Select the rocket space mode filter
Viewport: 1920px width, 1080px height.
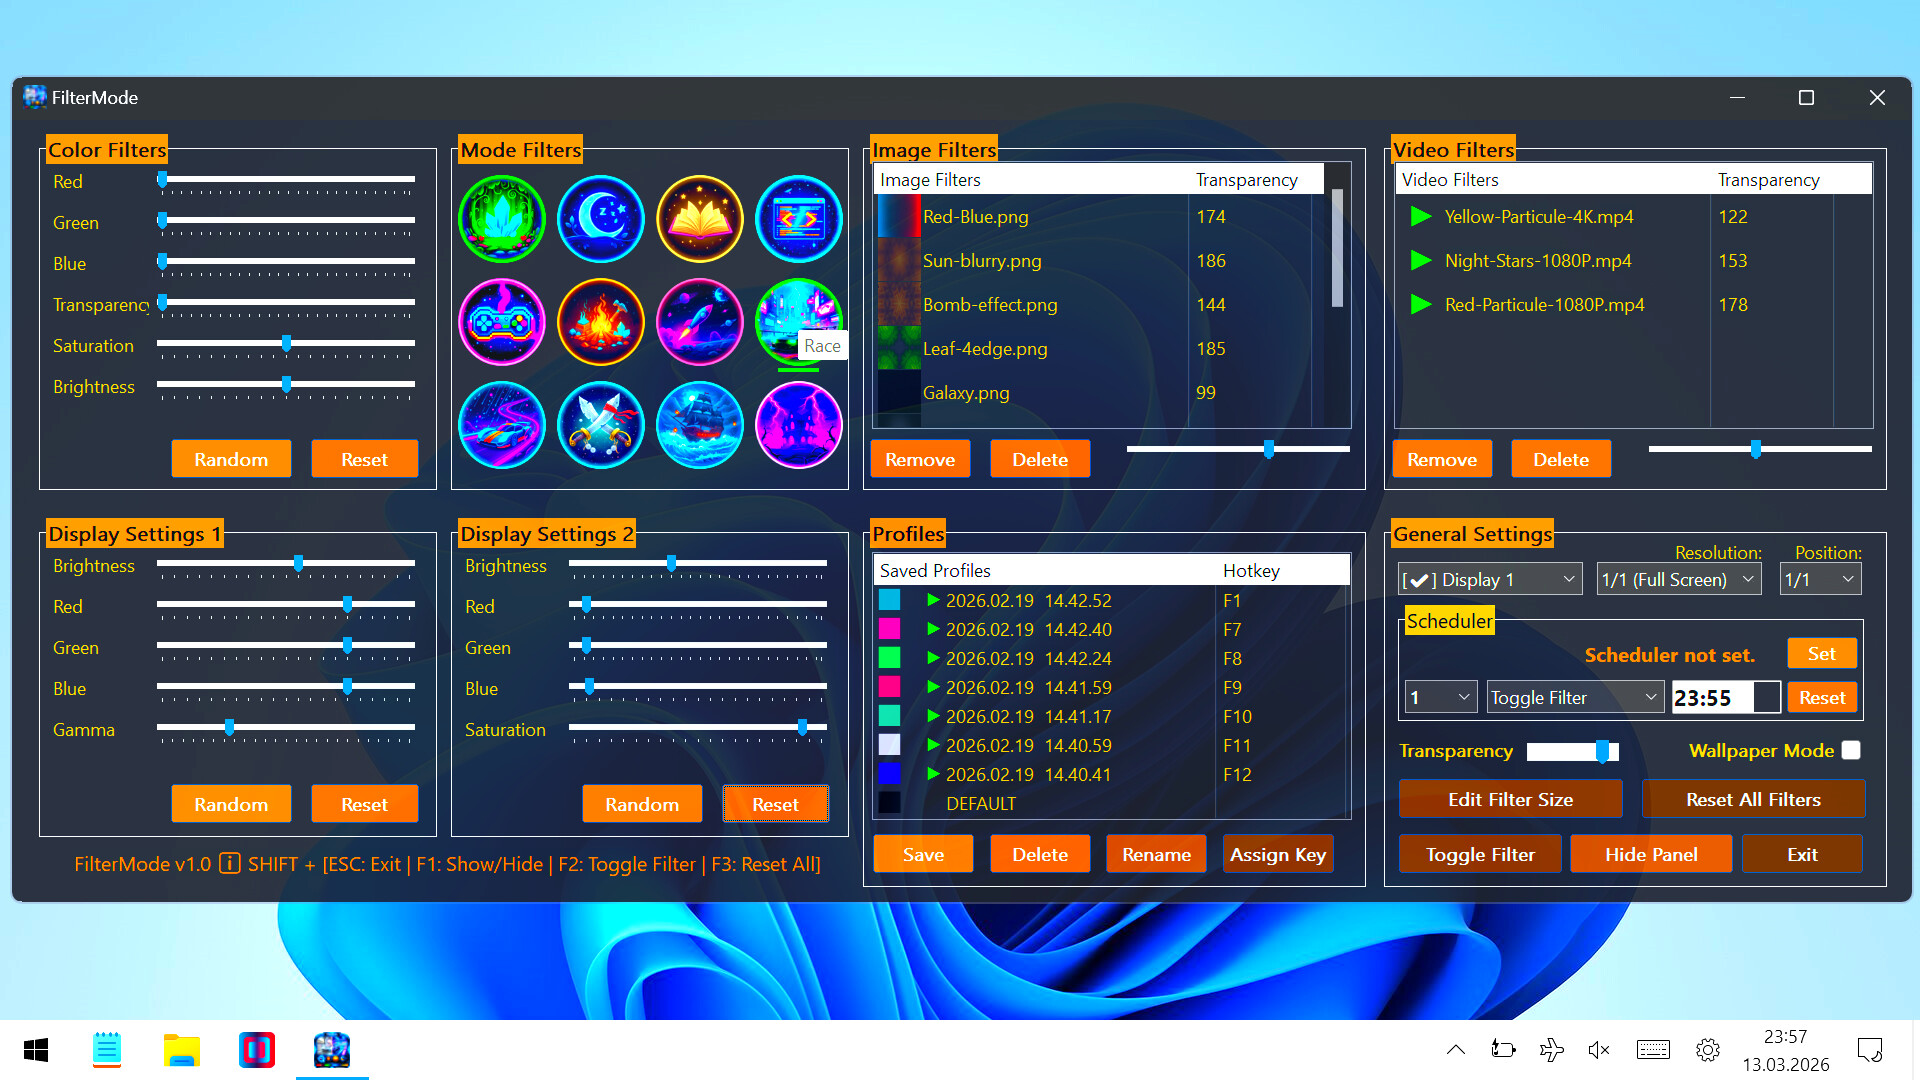coord(700,322)
